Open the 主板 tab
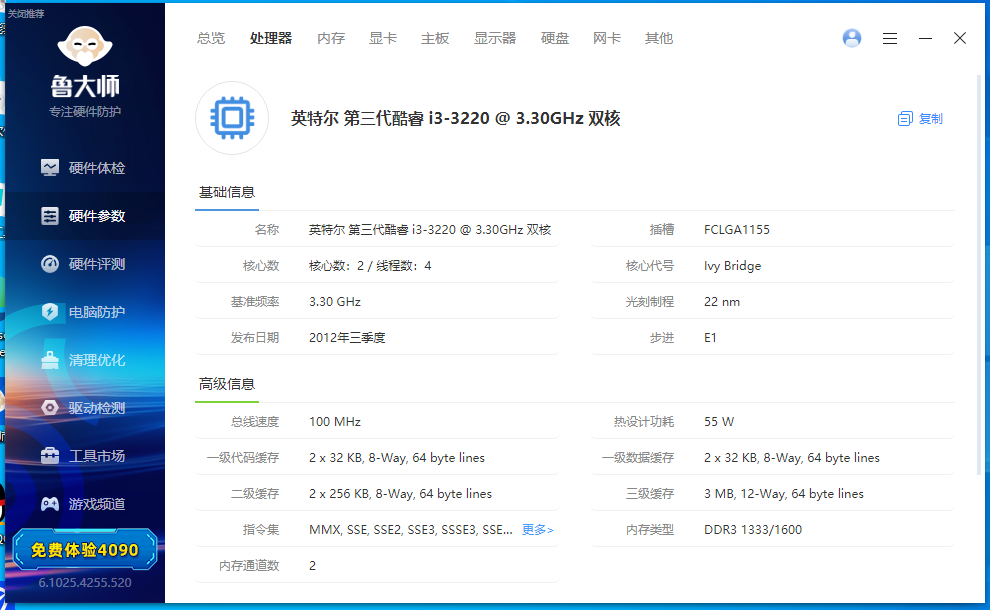The image size is (990, 610). pos(435,39)
